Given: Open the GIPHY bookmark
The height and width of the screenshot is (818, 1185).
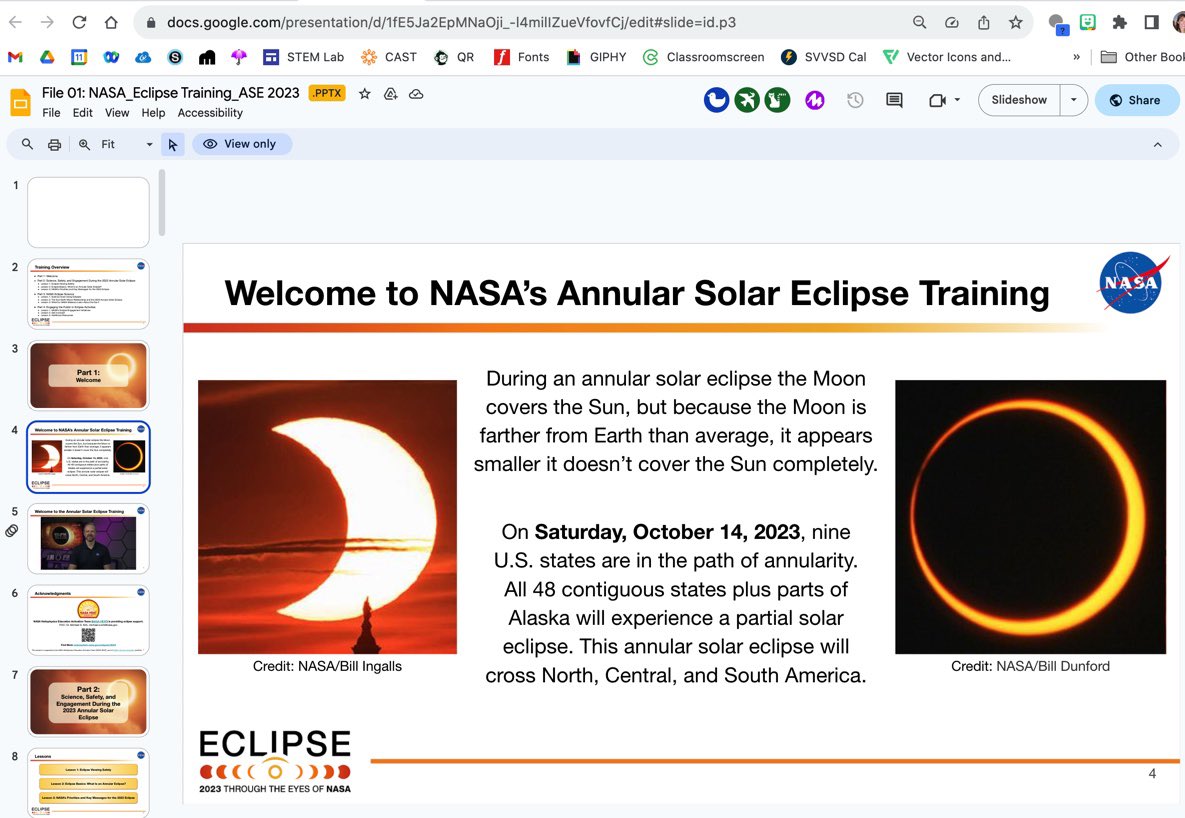Looking at the screenshot, I should coord(596,57).
